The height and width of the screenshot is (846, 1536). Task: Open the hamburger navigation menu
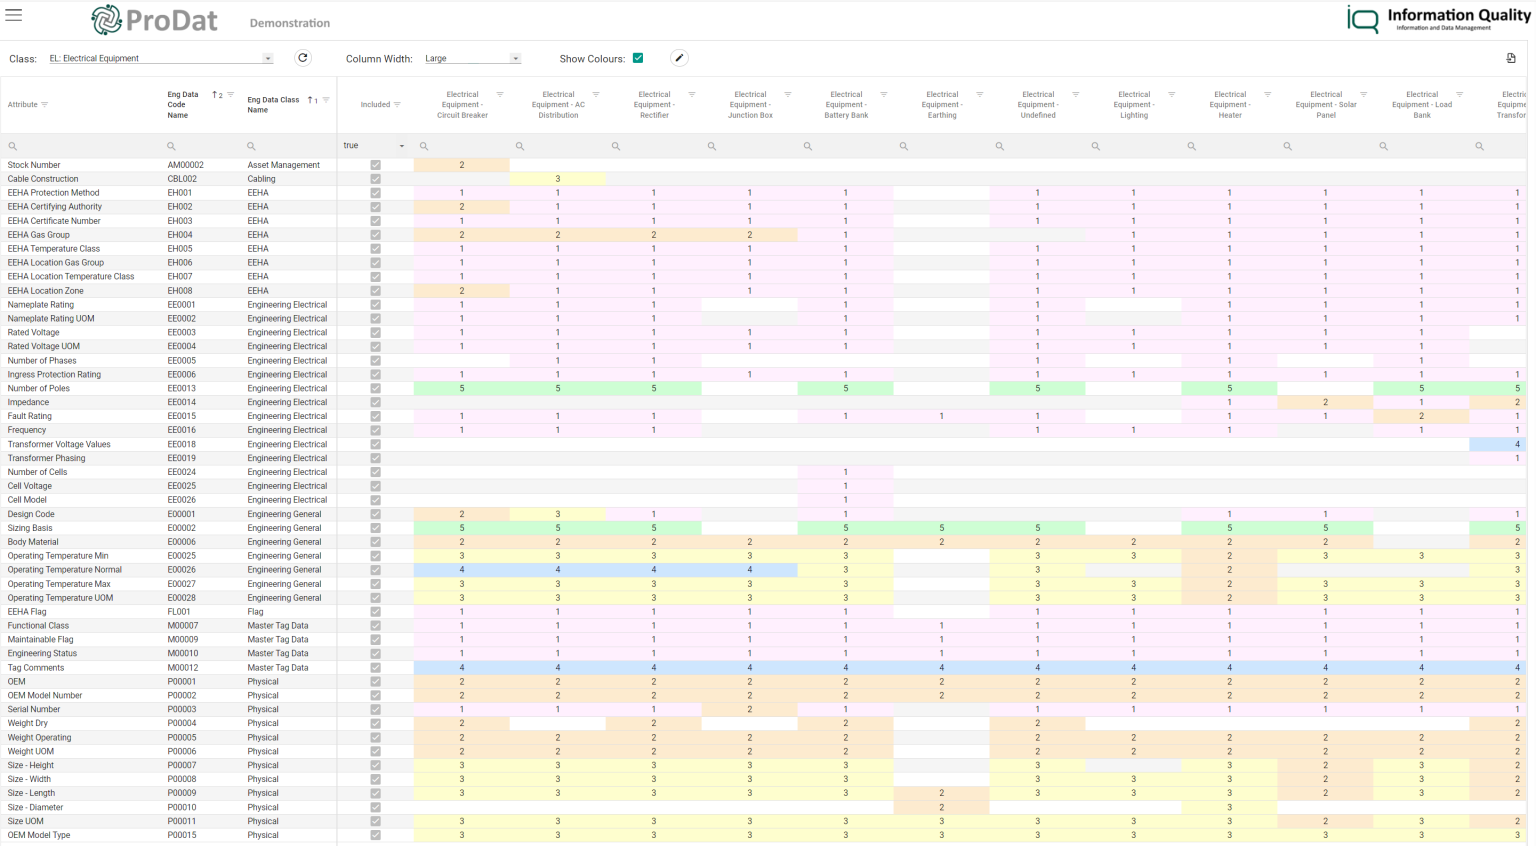pyautogui.click(x=13, y=14)
